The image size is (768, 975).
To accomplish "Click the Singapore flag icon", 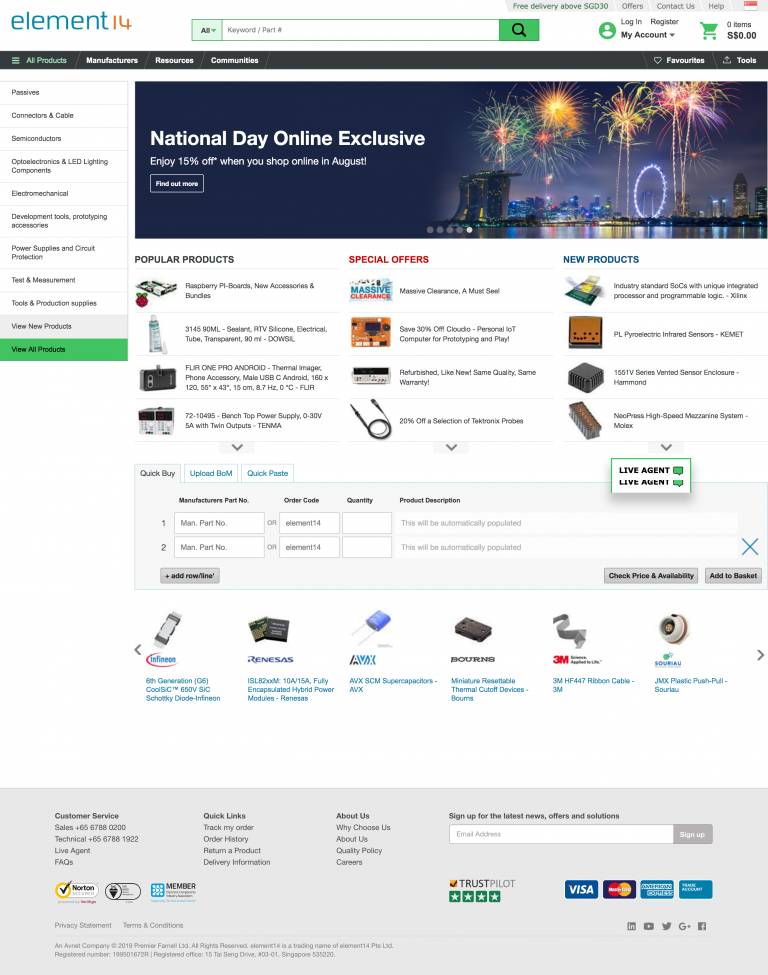I will (x=751, y=6).
